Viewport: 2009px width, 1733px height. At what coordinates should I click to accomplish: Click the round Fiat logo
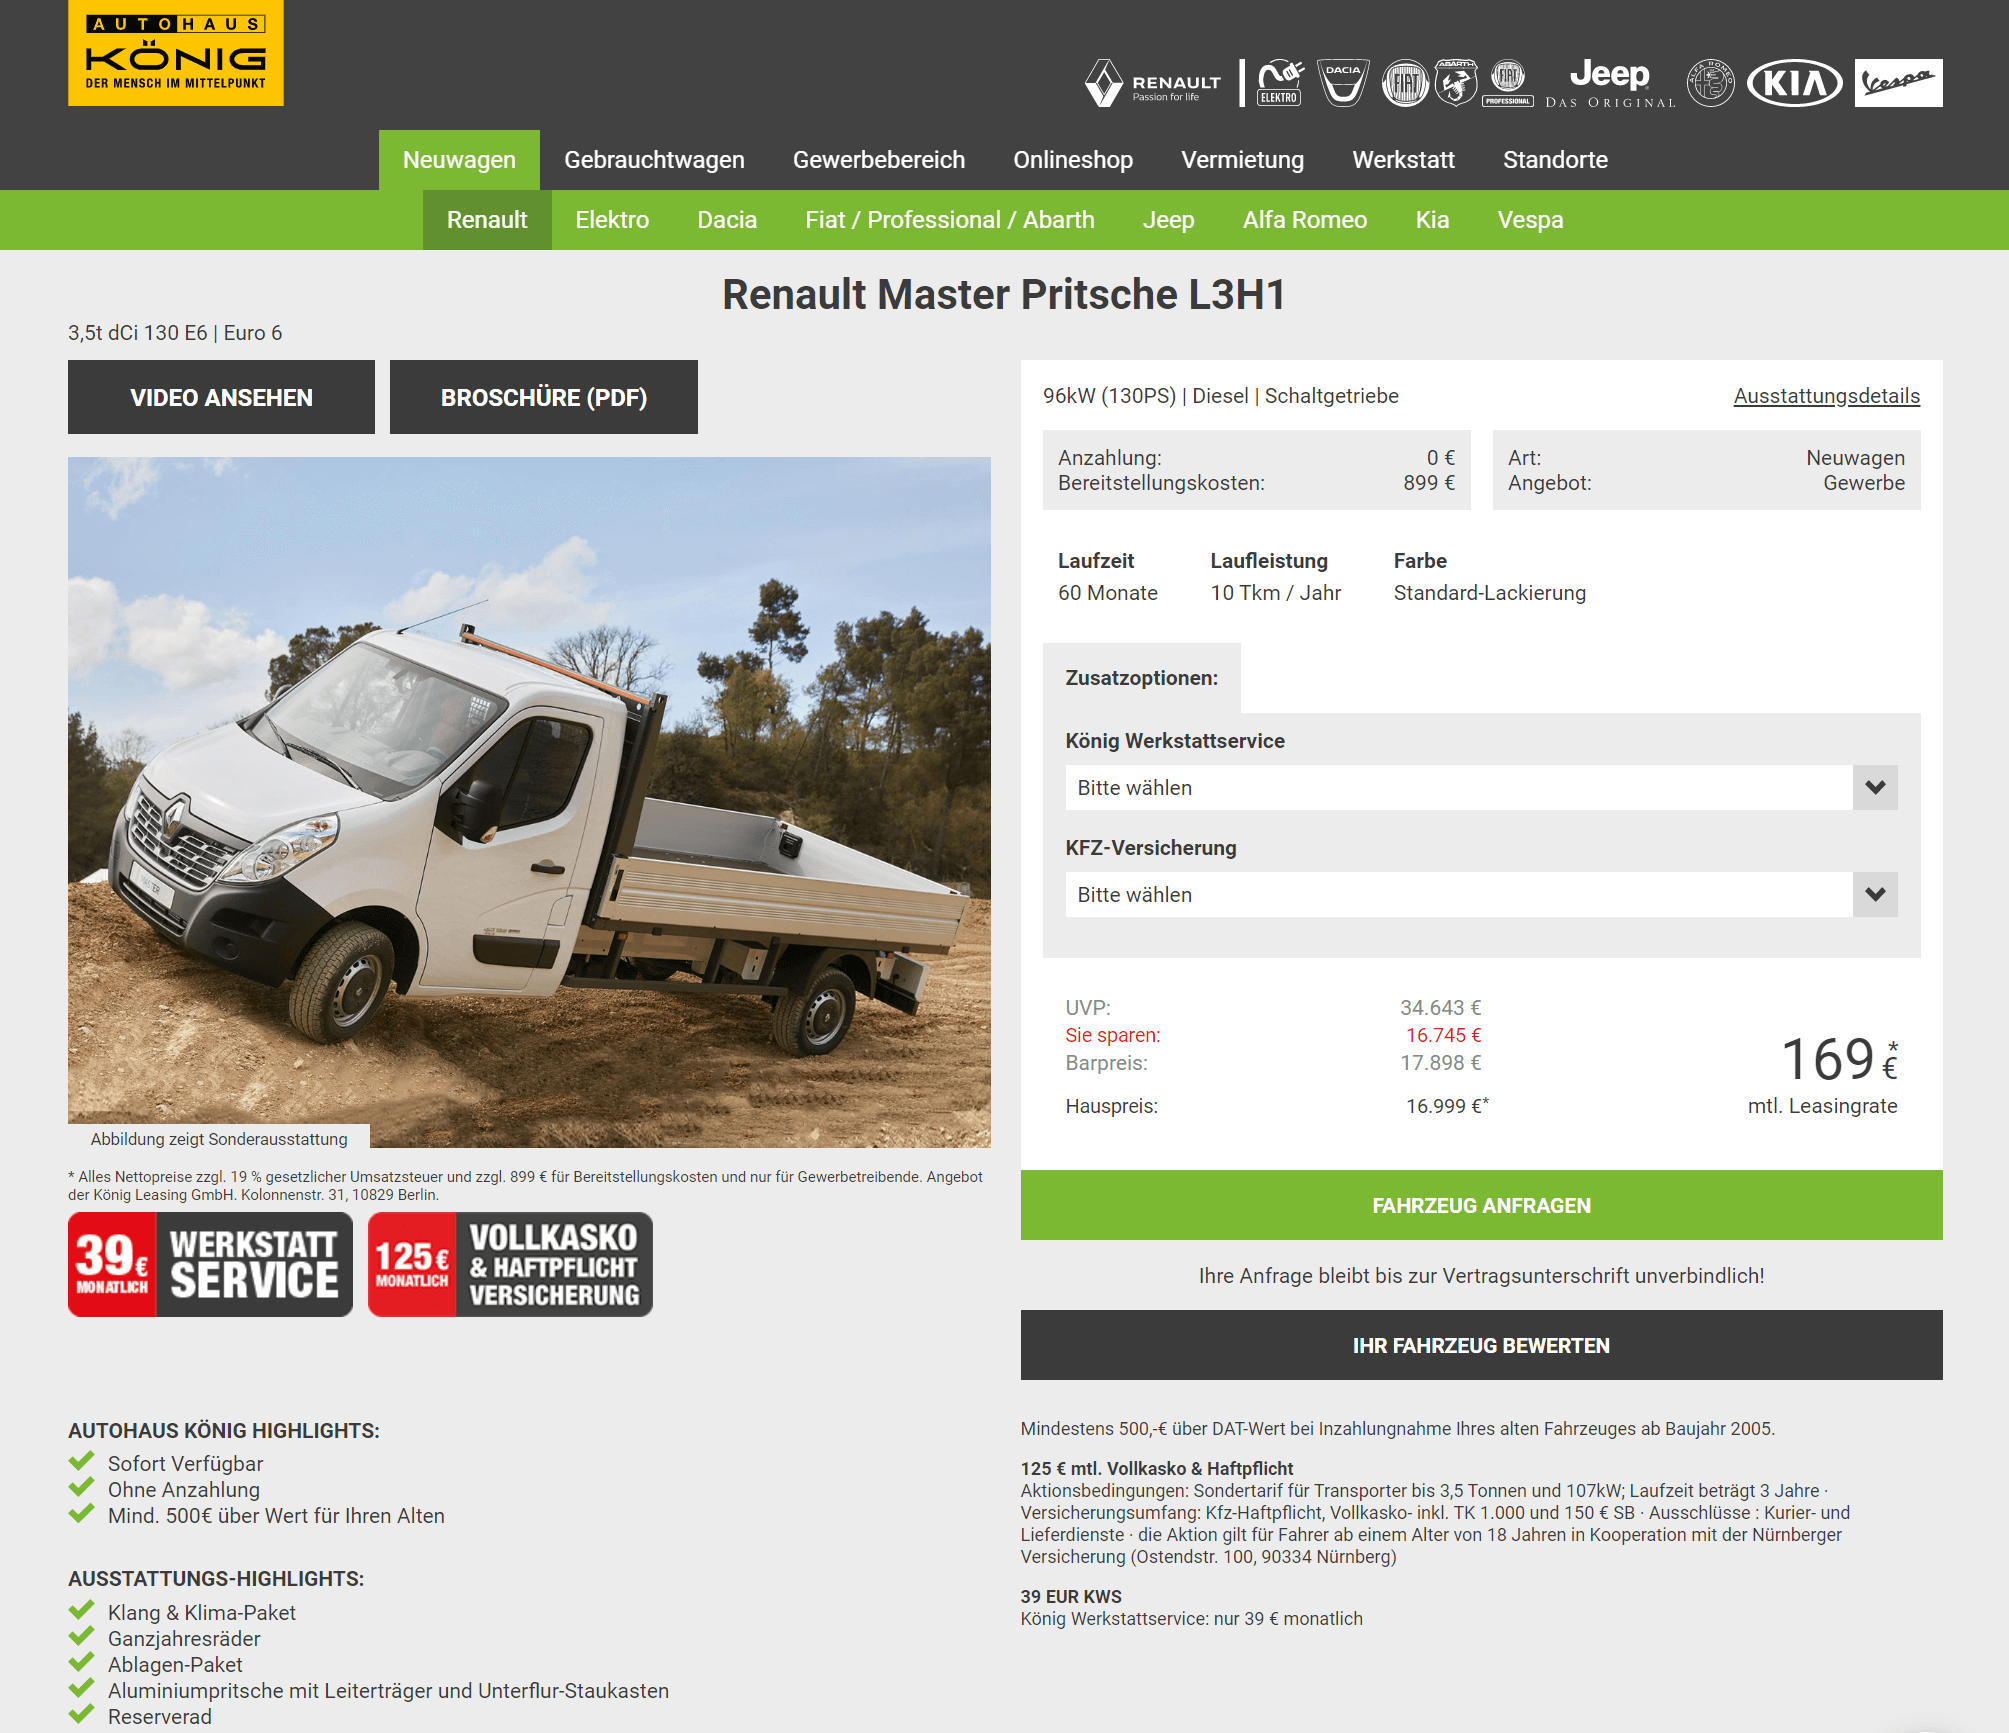pyautogui.click(x=1405, y=83)
